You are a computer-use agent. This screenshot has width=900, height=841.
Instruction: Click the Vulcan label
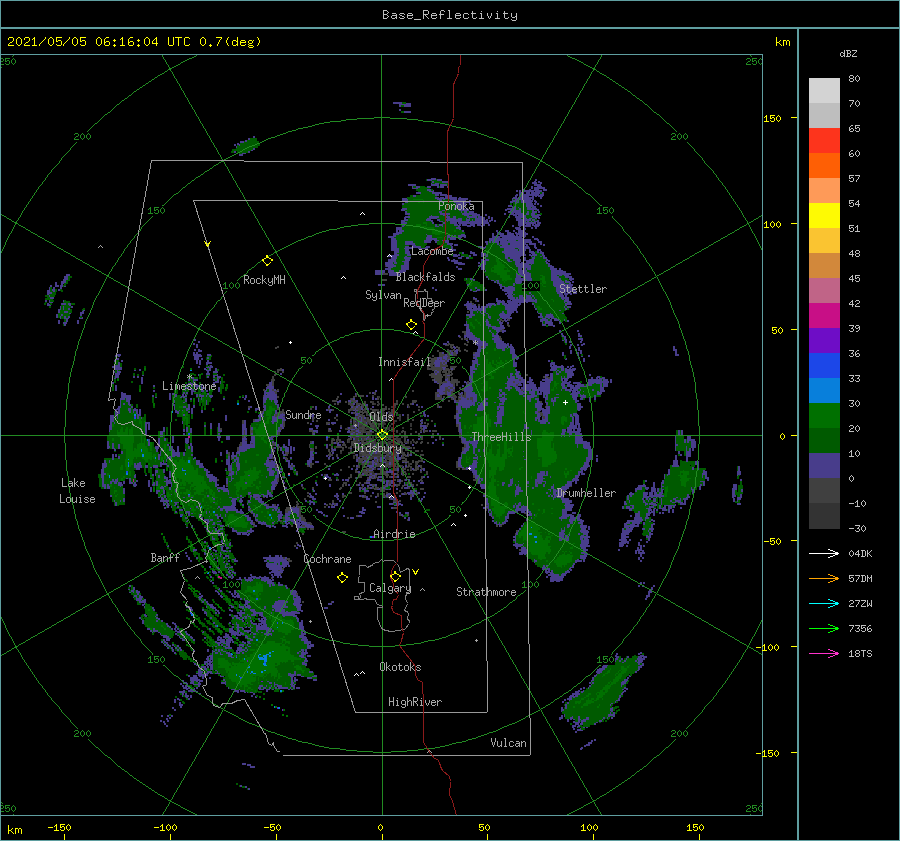tap(508, 743)
